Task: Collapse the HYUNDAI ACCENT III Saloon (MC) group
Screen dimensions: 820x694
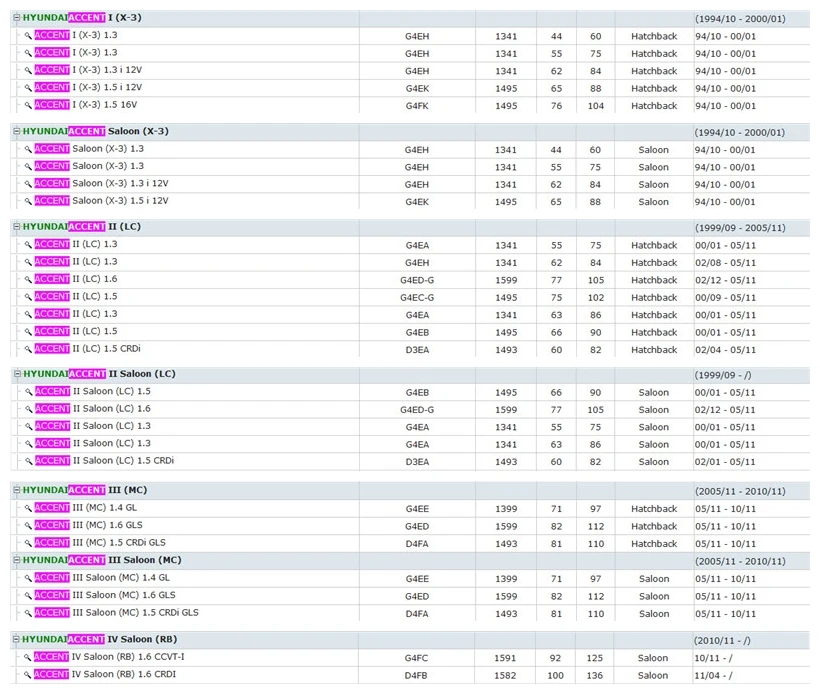Action: coord(17,560)
